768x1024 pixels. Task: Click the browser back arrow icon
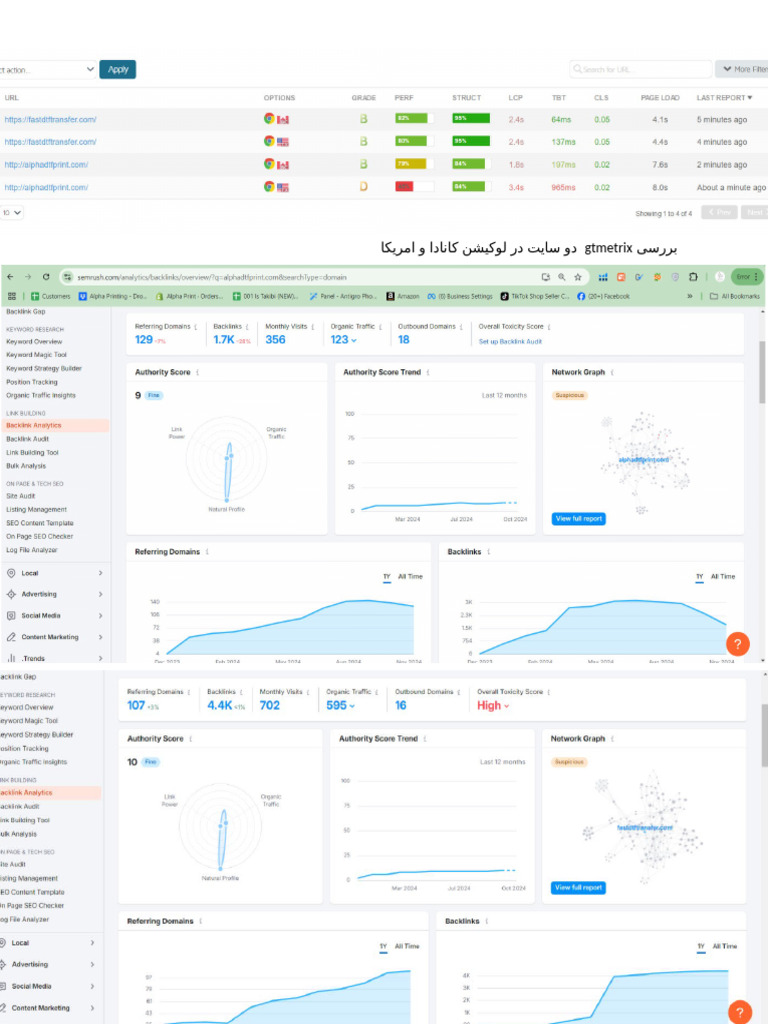10,277
